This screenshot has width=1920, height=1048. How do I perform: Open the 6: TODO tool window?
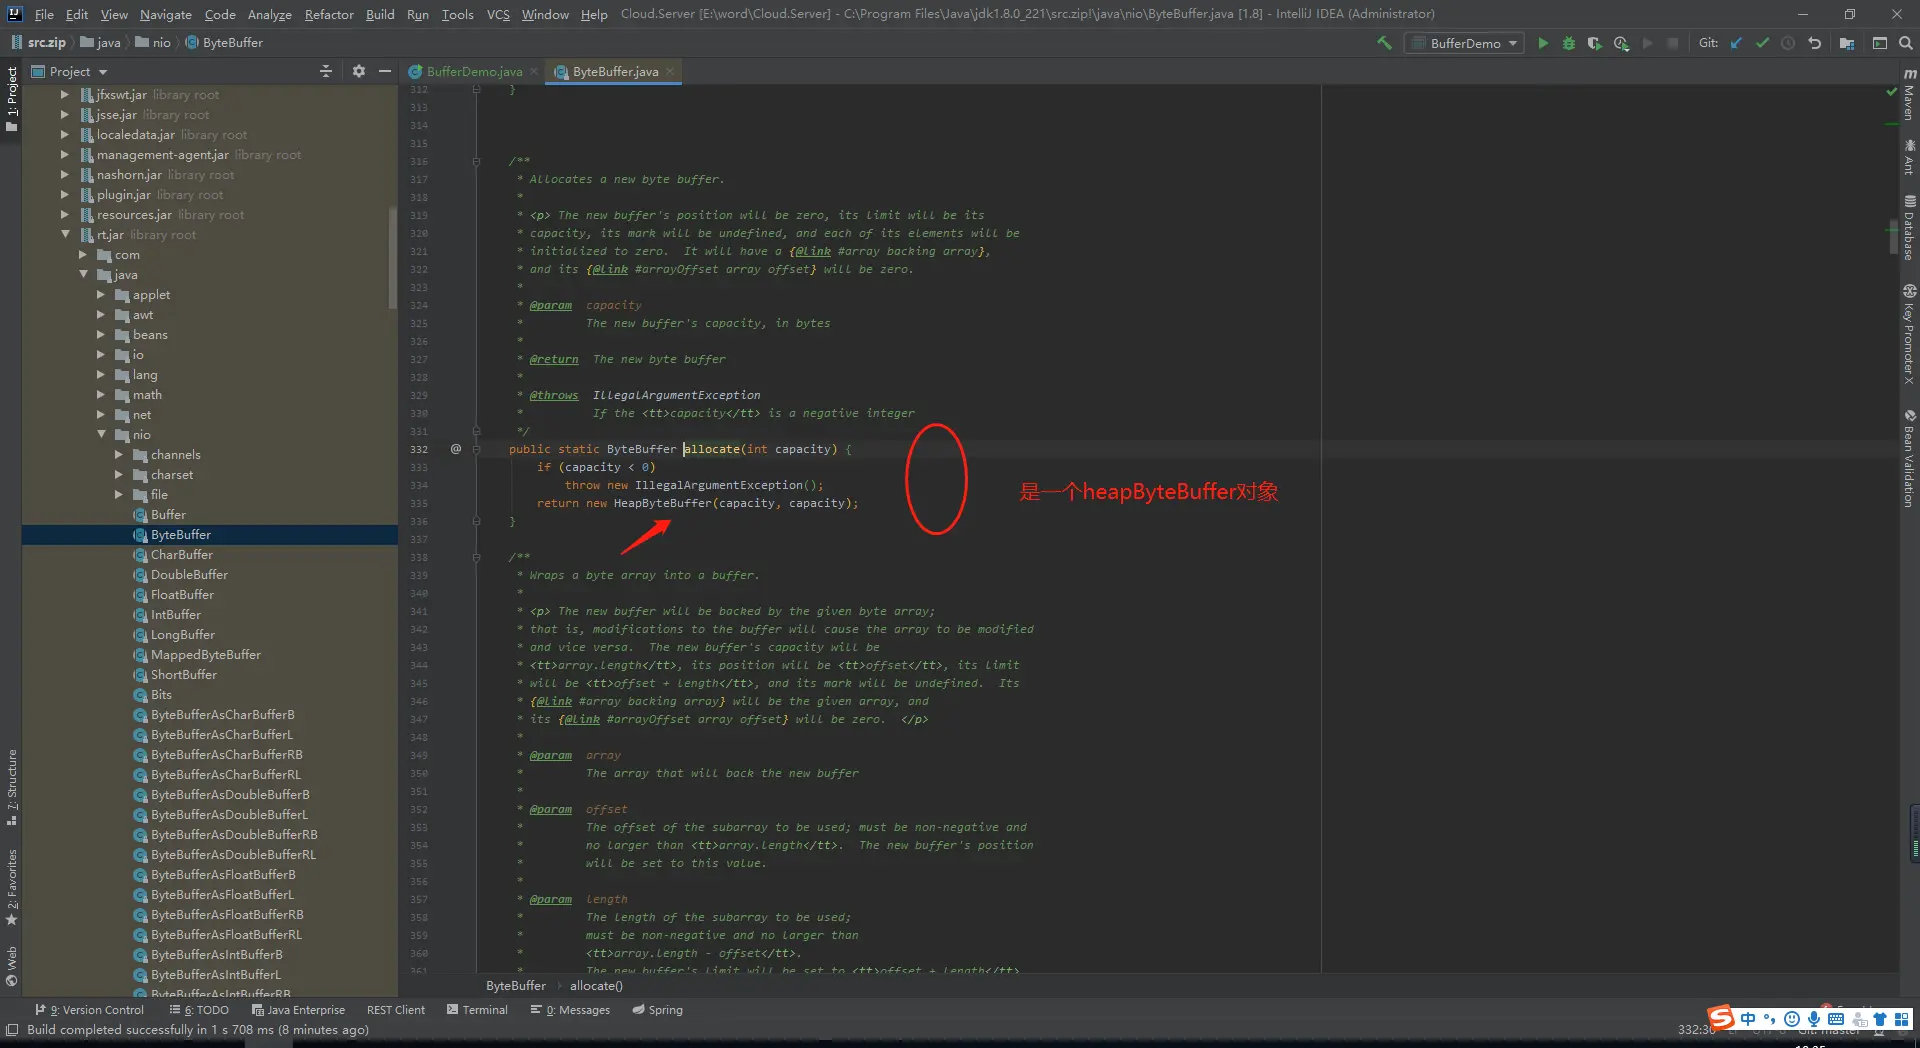199,1010
